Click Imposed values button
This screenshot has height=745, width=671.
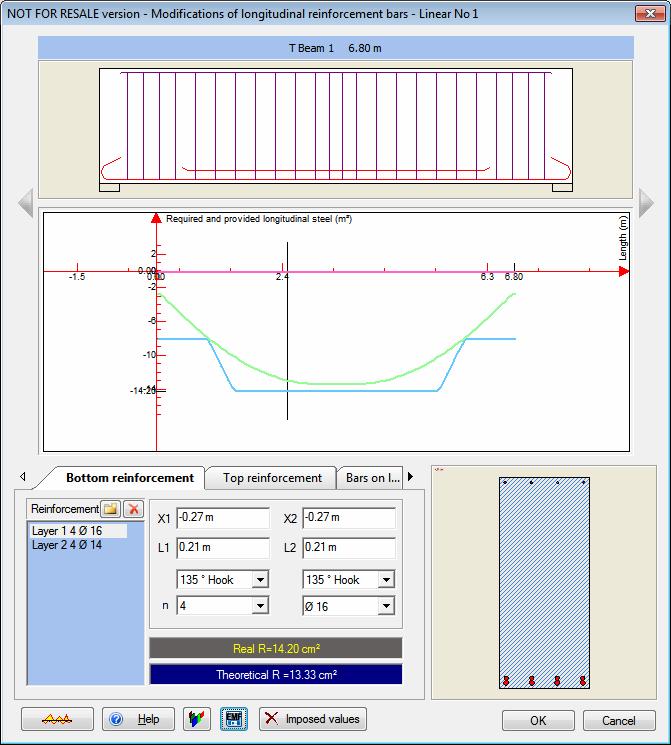click(x=313, y=719)
